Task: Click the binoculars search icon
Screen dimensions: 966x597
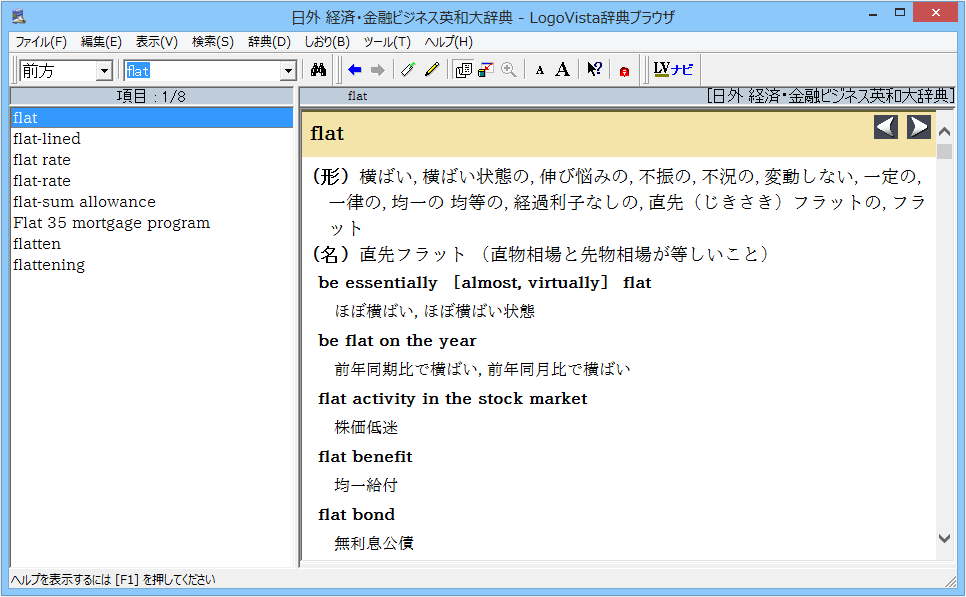Action: [x=318, y=70]
